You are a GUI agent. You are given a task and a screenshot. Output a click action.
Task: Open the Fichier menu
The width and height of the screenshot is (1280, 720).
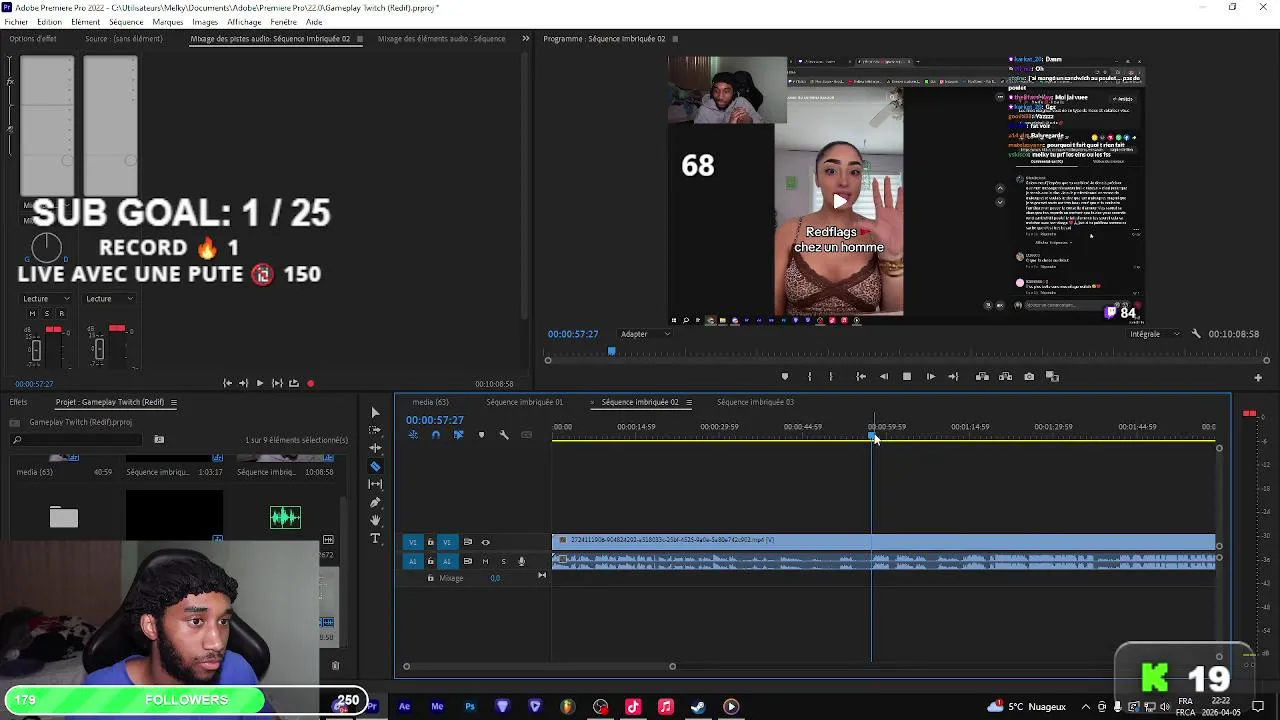(x=16, y=22)
